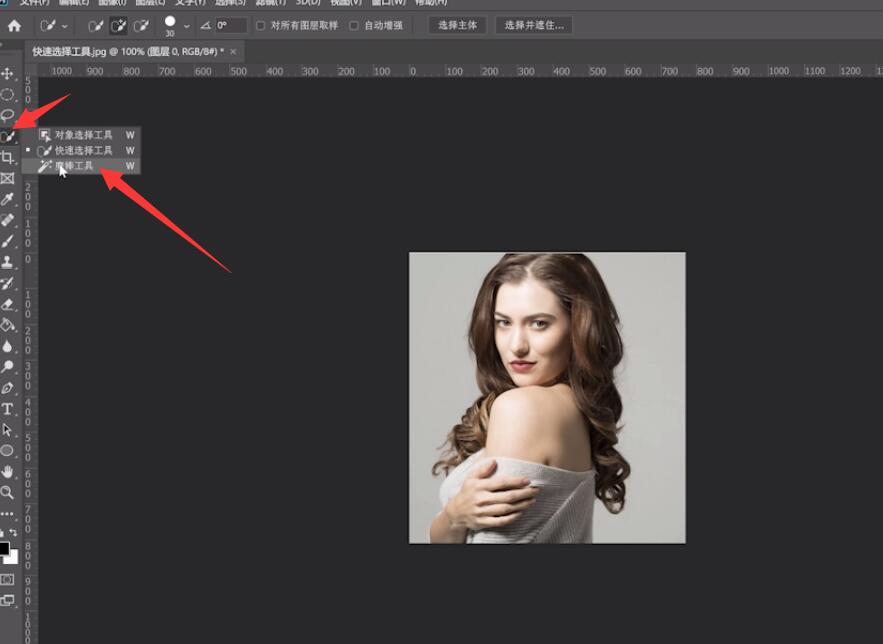883x644 pixels.
Task: Choose New Selection mode in options bar
Action: 96,25
